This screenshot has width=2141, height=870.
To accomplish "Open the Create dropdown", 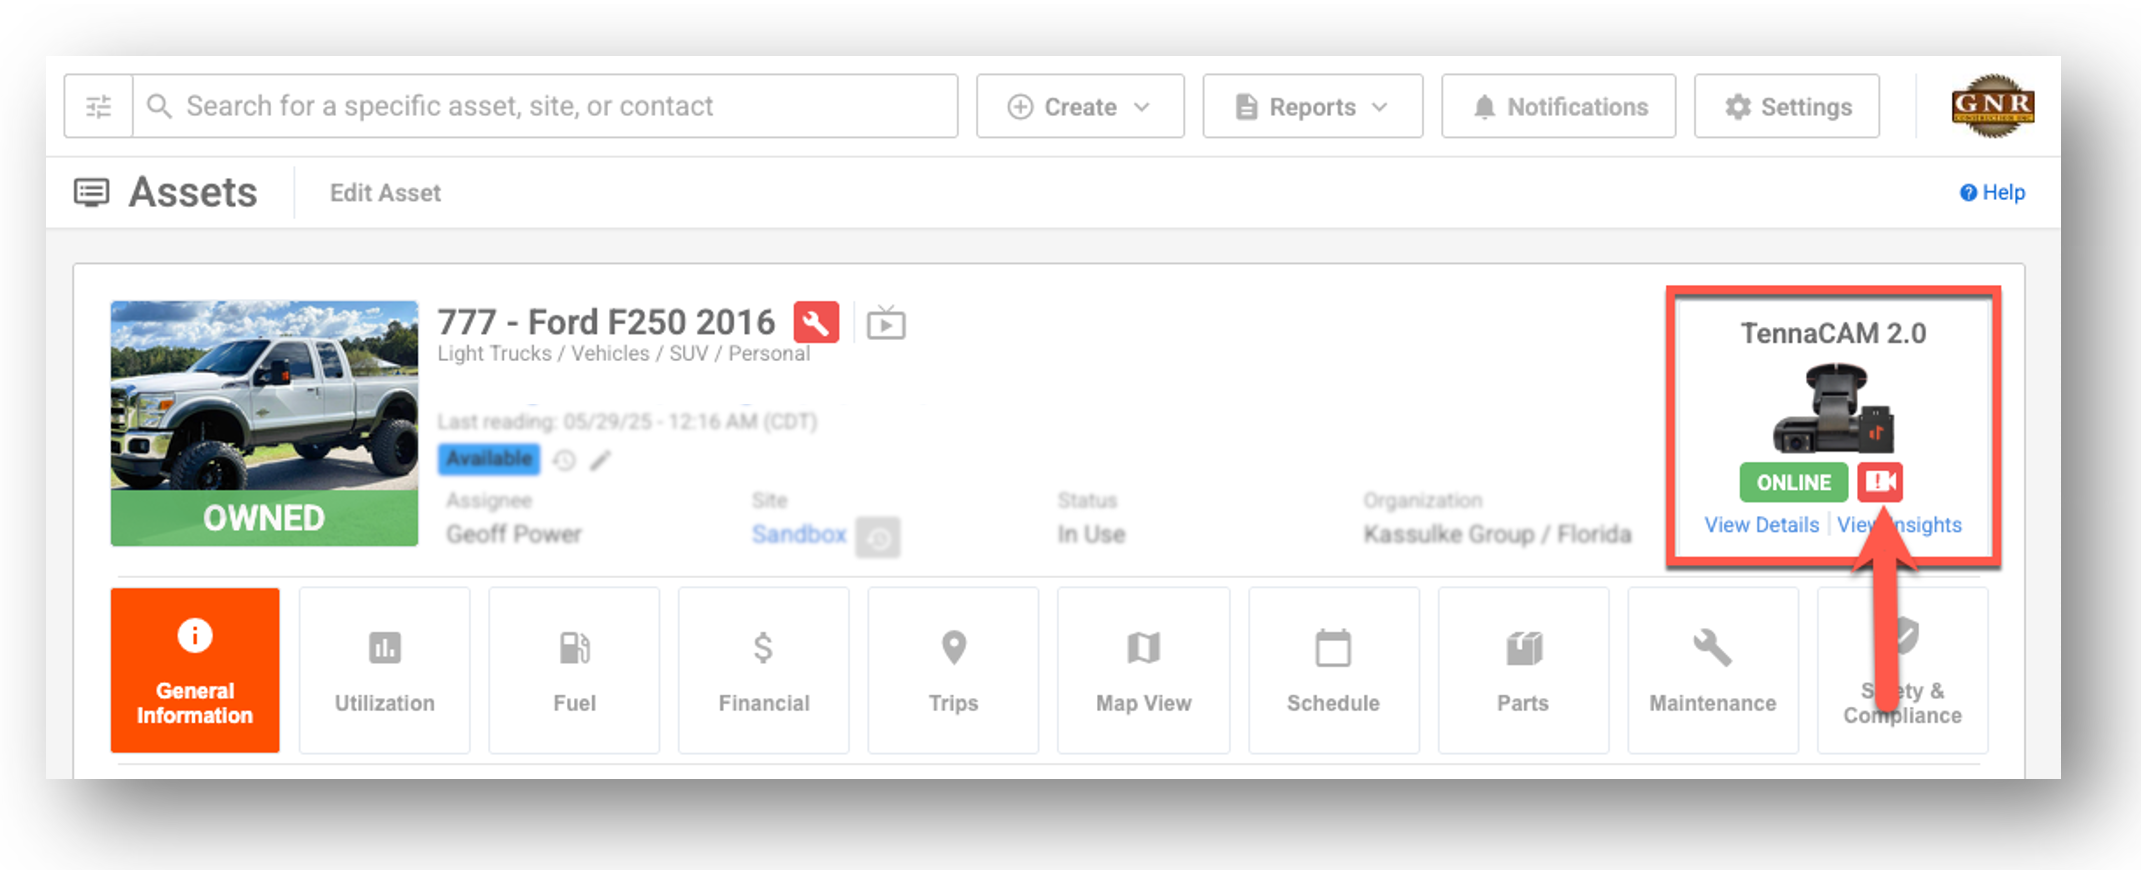I will tap(1080, 106).
